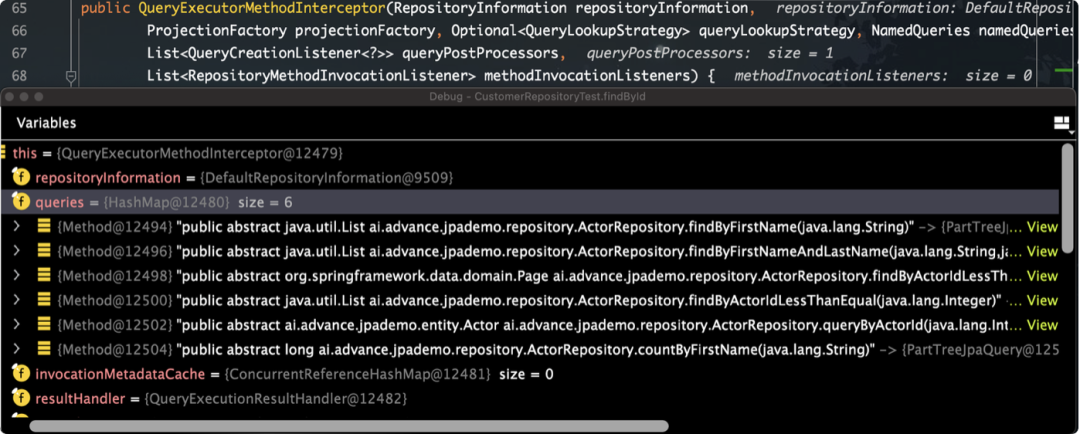Open View link for Method@12498 row
Screen dimensions: 1080x434
(1042, 276)
